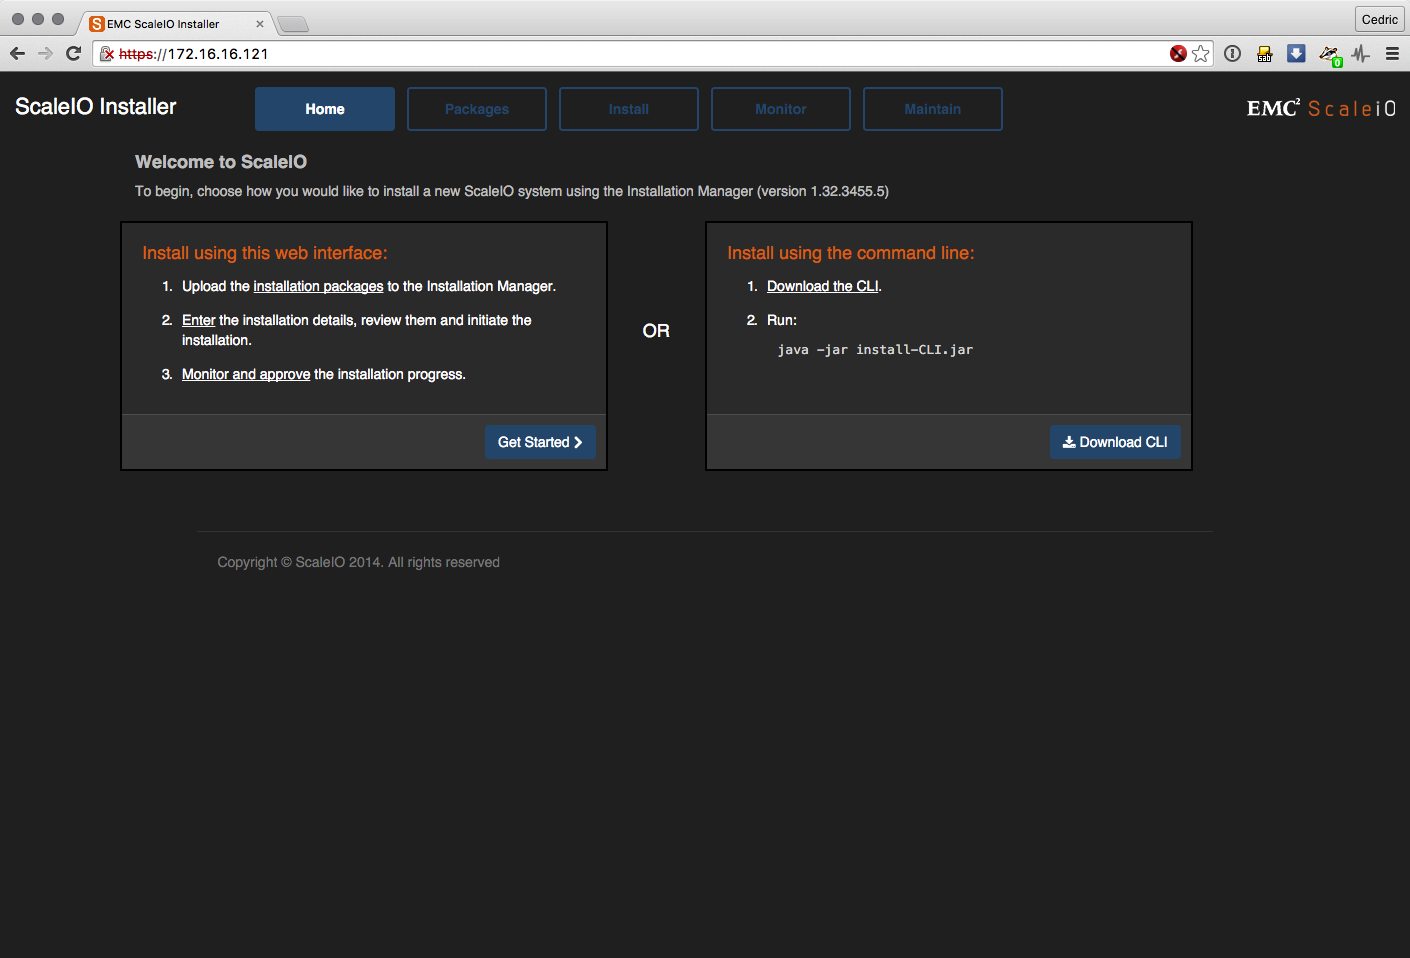Go to the Monitor tab
1410x958 pixels.
click(781, 109)
